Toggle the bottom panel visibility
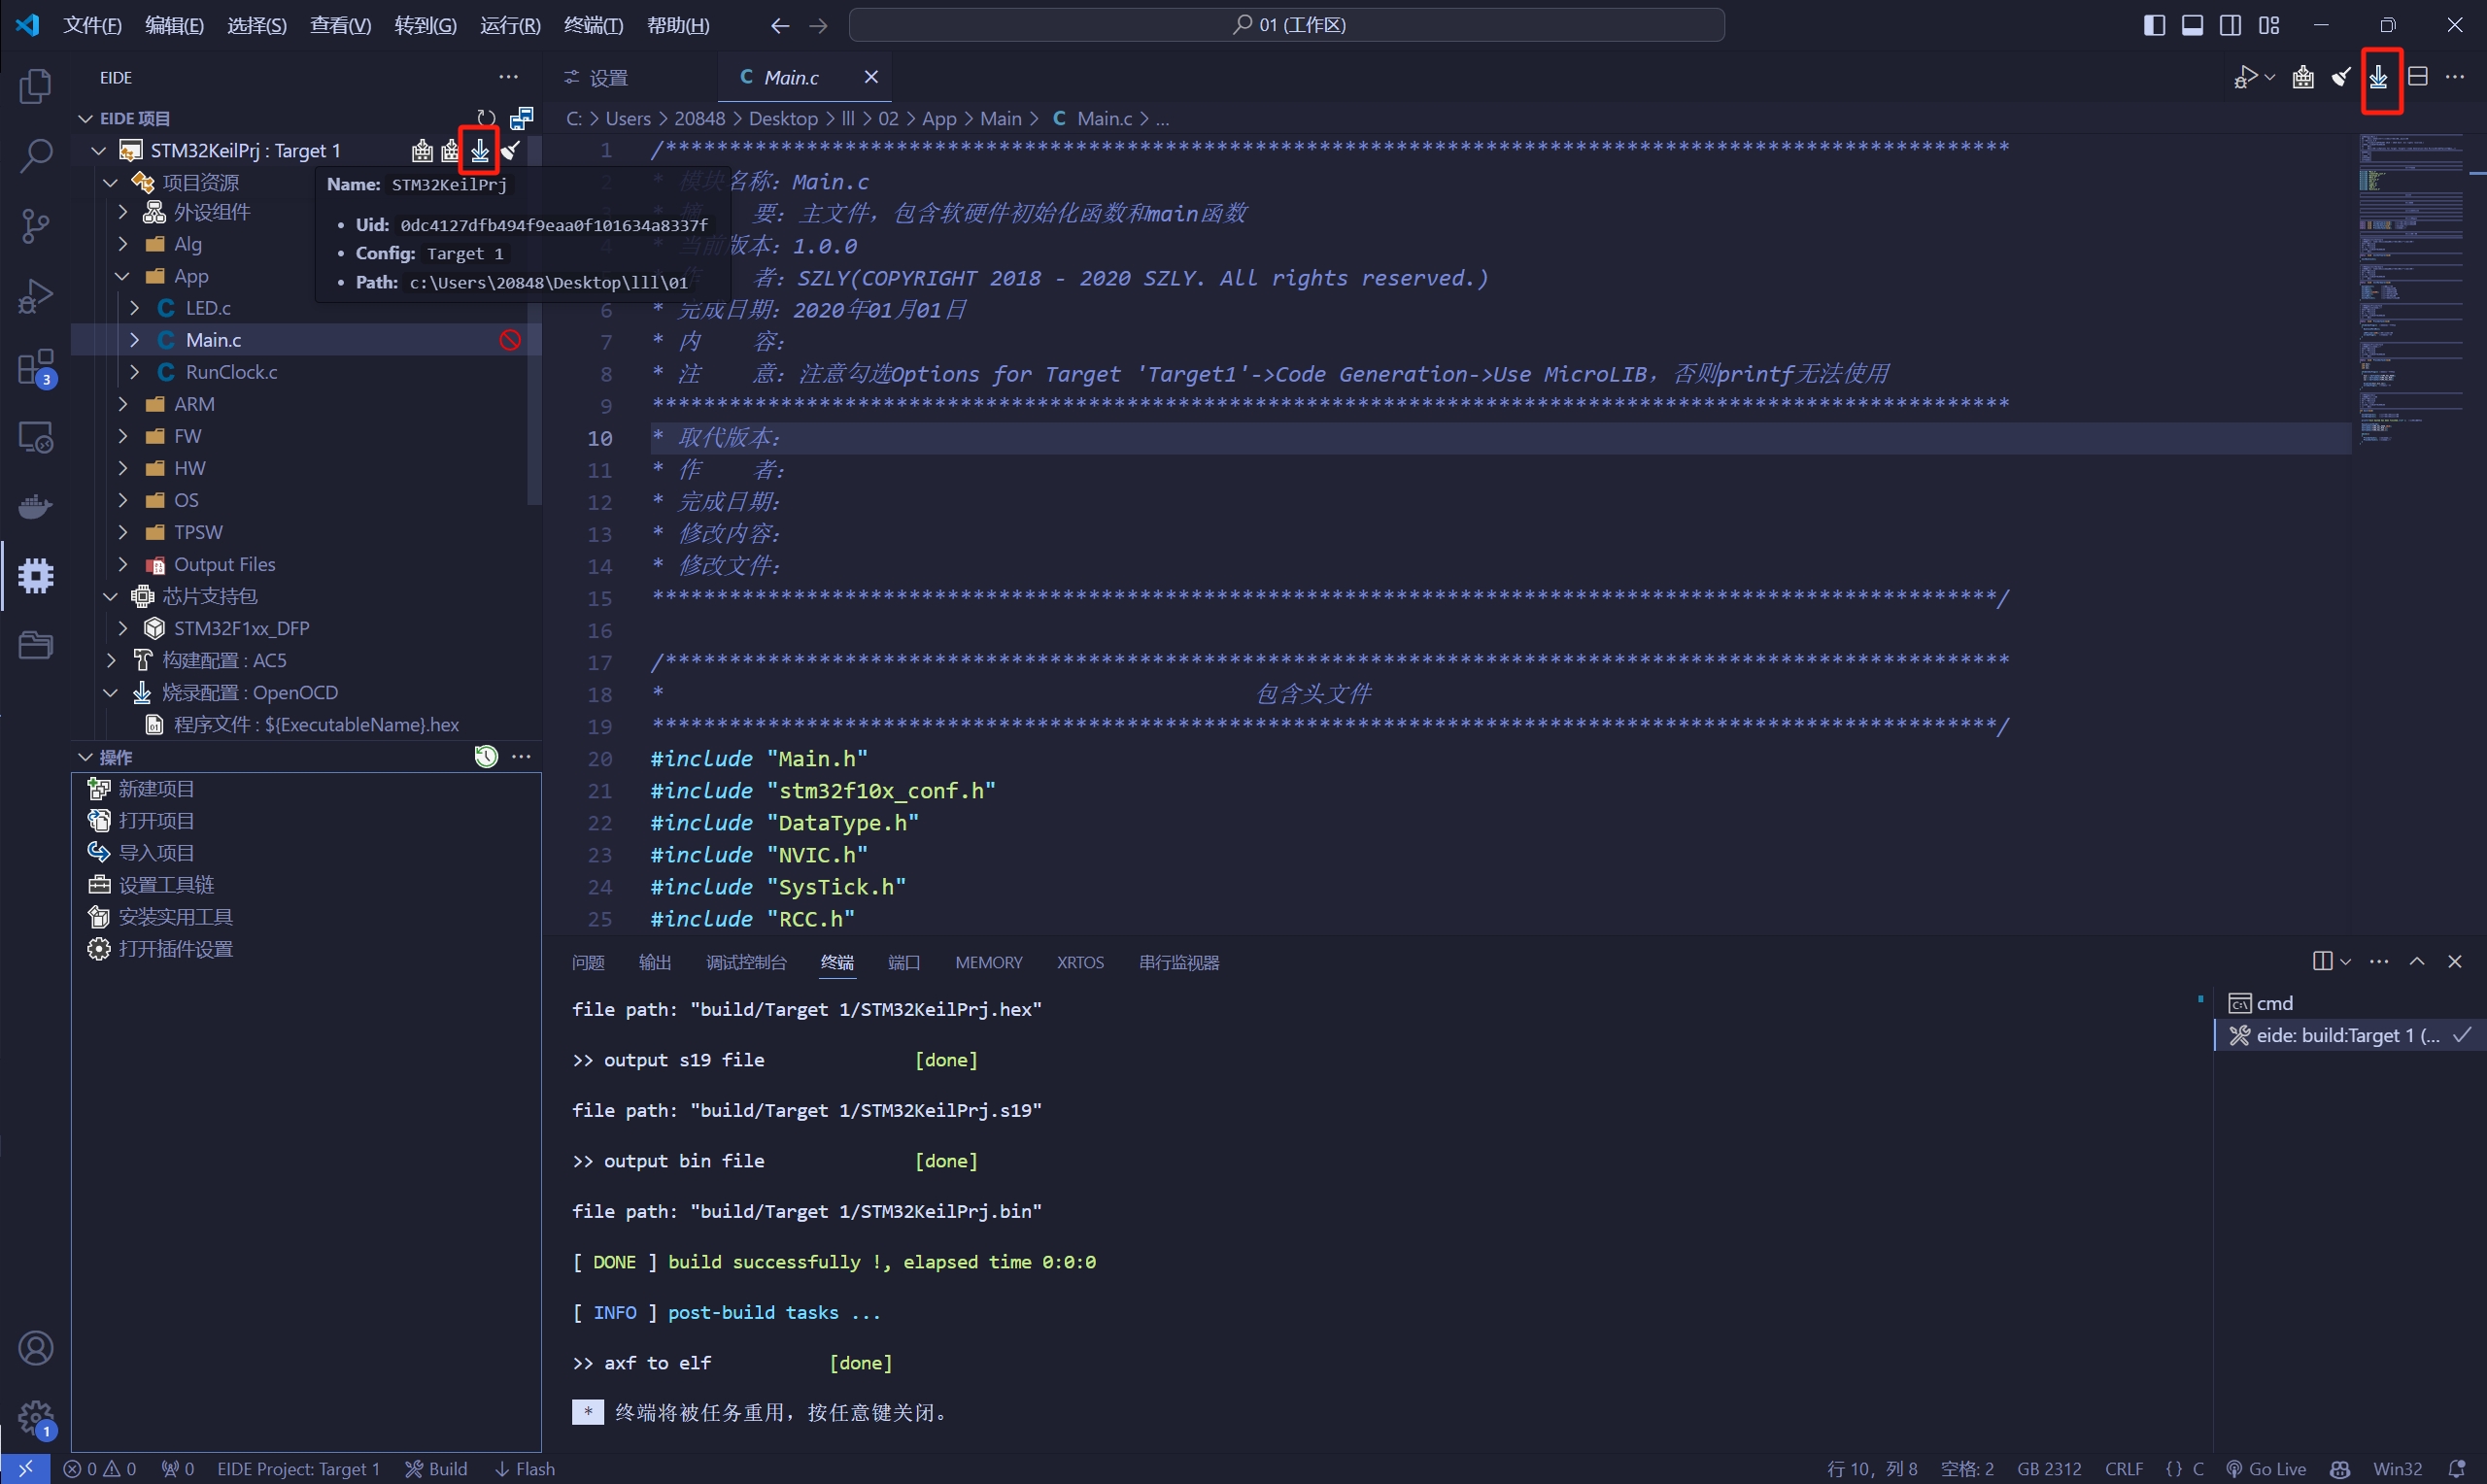The width and height of the screenshot is (2487, 1484). point(2193,25)
